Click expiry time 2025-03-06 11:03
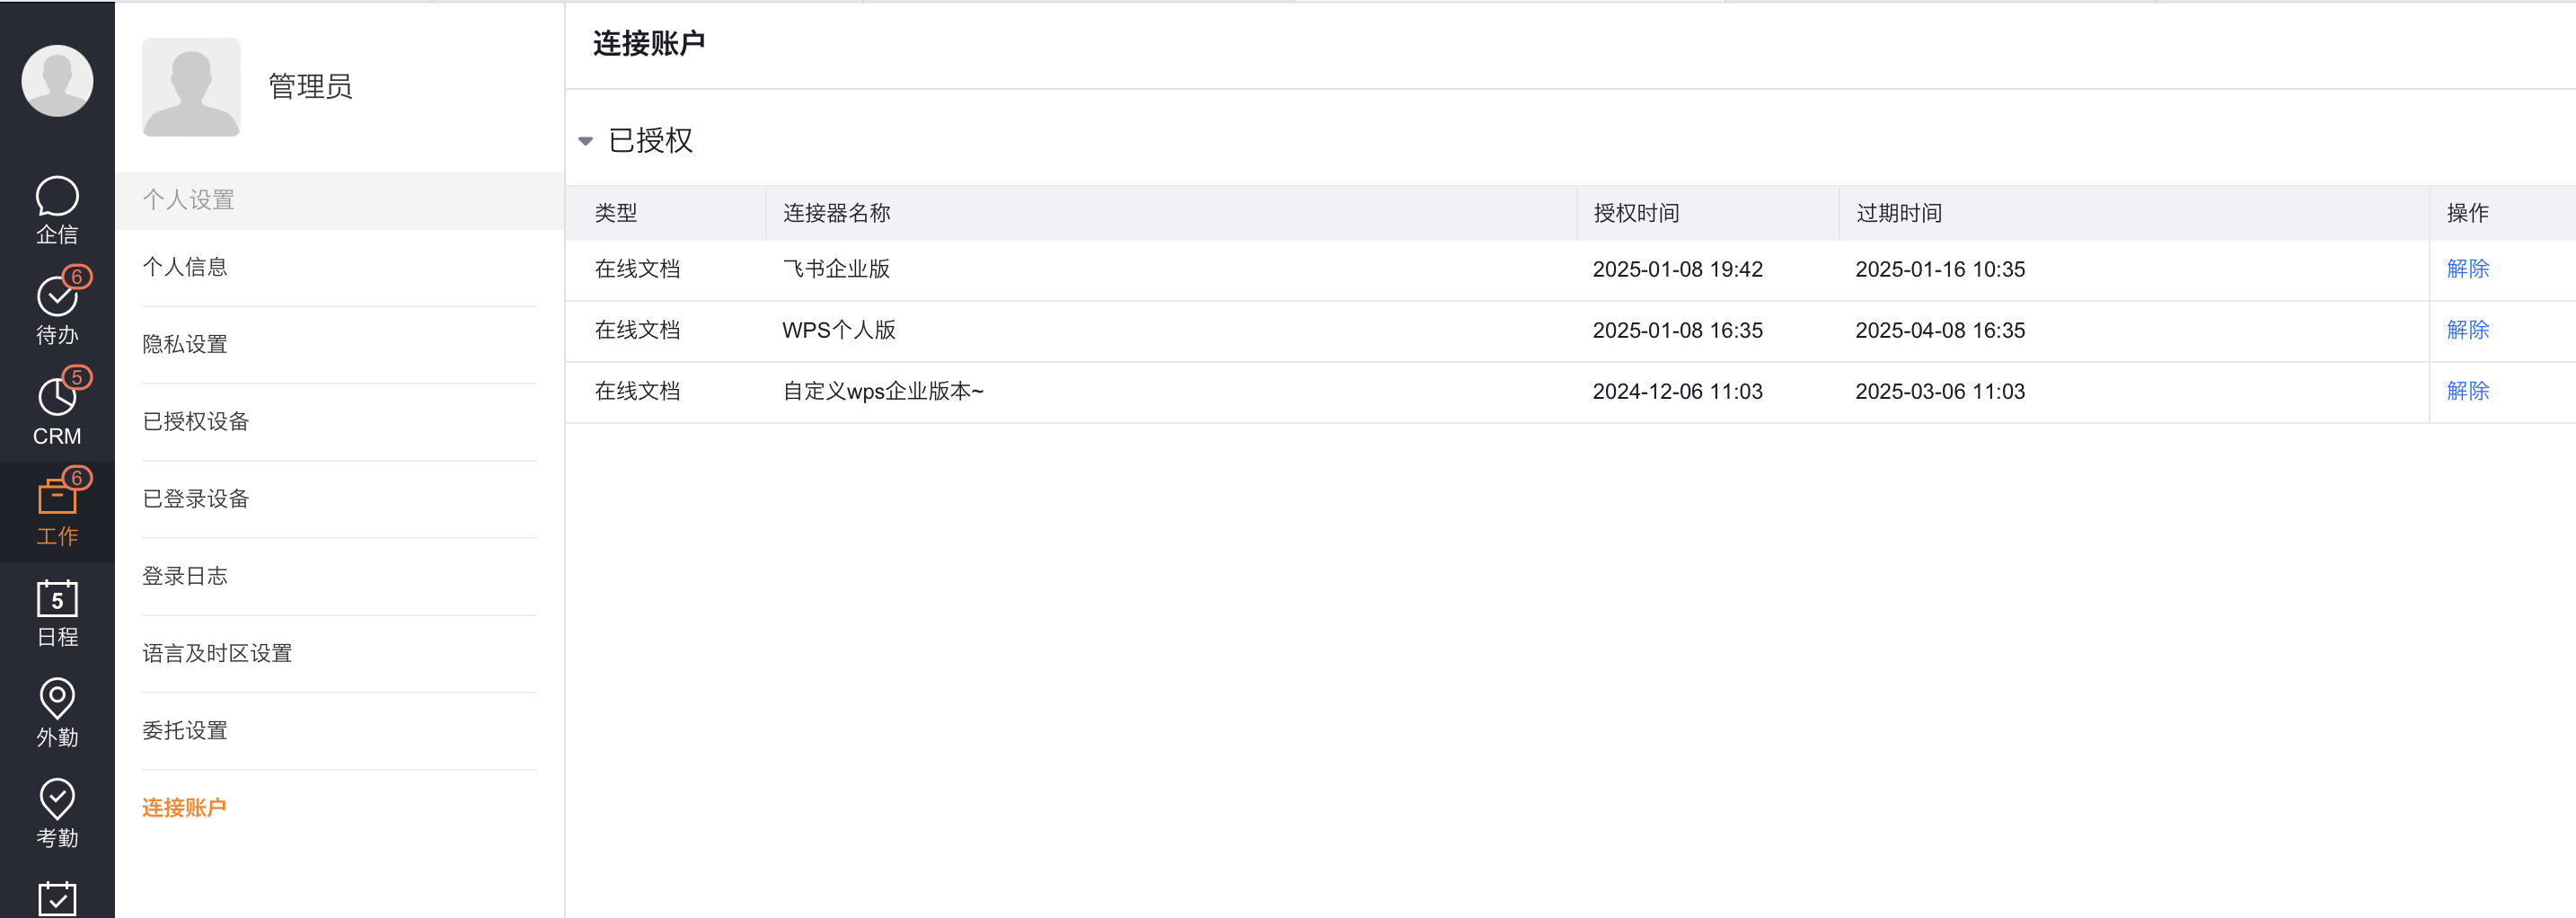 pos(1940,391)
